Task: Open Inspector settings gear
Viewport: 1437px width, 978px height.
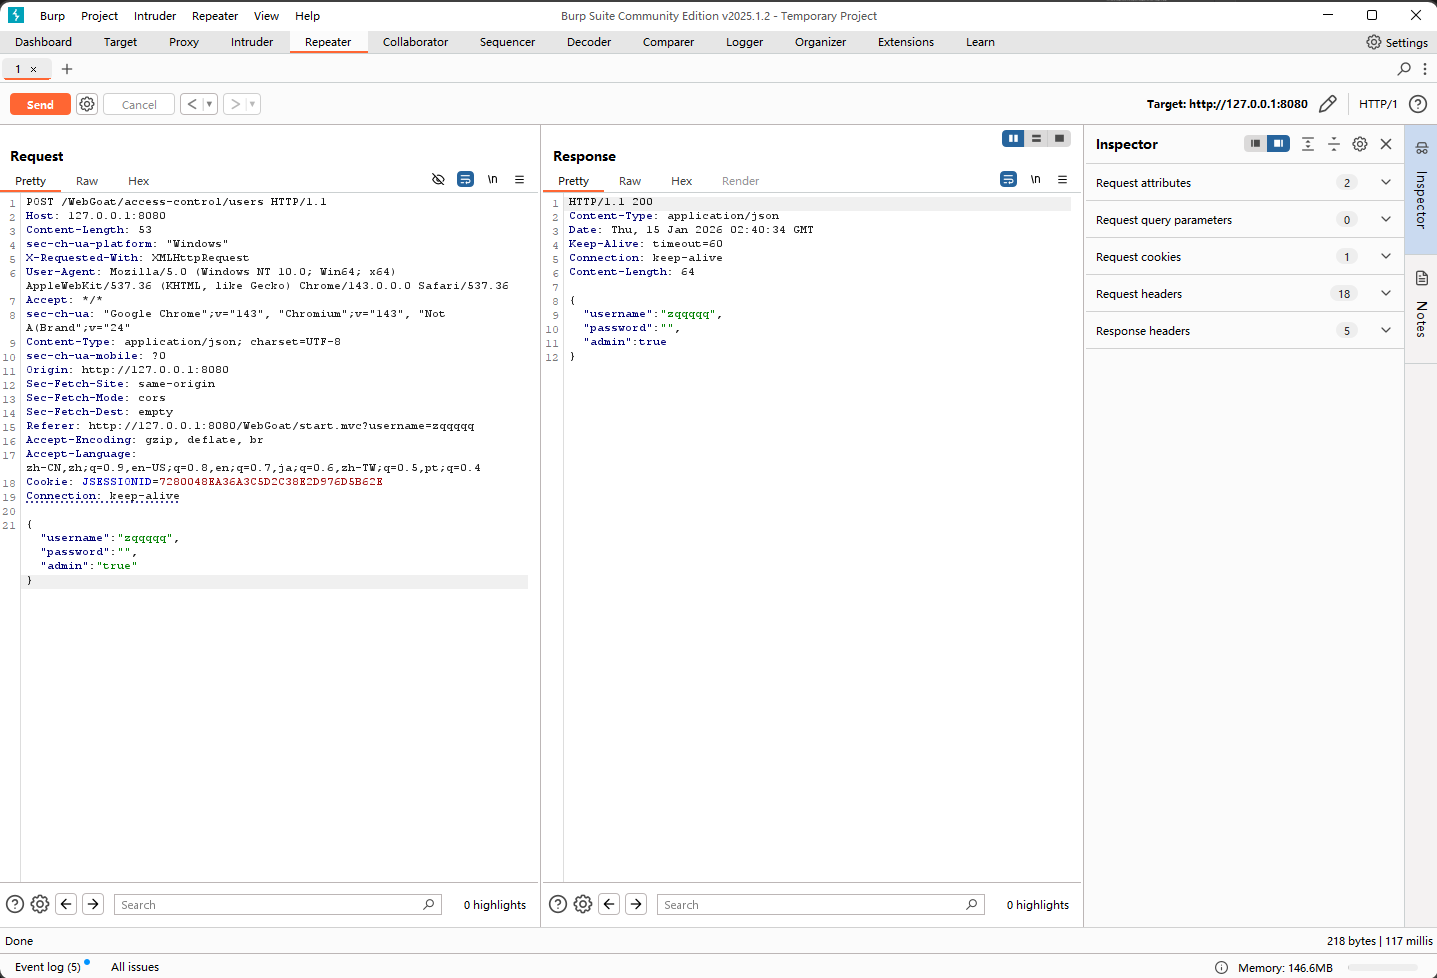Action: [x=1359, y=144]
